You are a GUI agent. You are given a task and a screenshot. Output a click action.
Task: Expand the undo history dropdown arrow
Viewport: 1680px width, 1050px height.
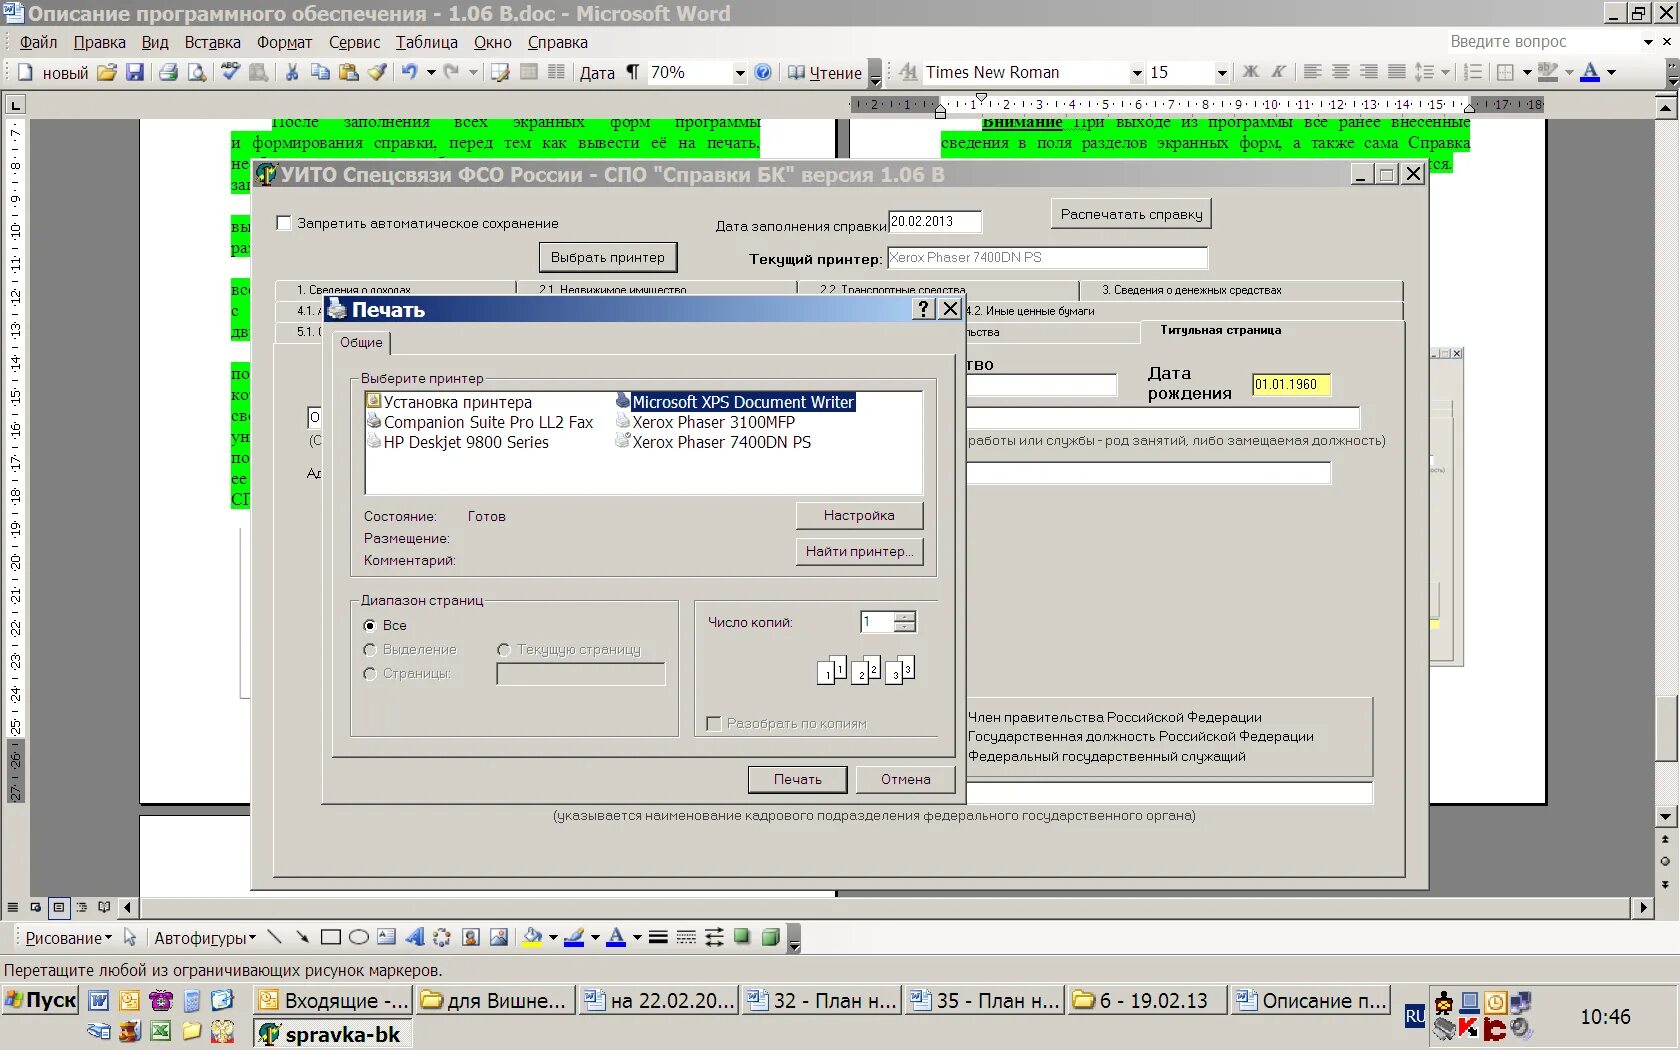click(x=431, y=72)
